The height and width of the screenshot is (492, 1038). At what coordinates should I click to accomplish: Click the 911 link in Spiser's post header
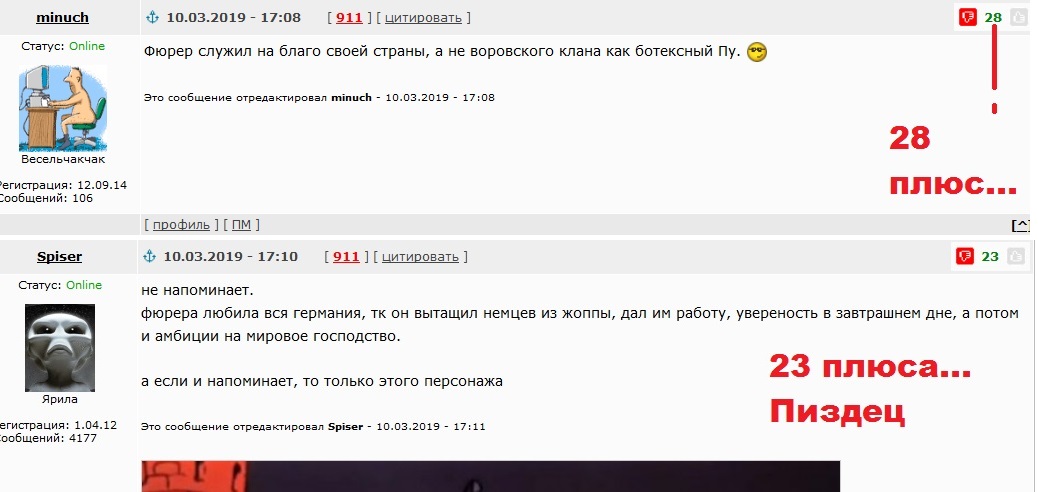pos(346,256)
